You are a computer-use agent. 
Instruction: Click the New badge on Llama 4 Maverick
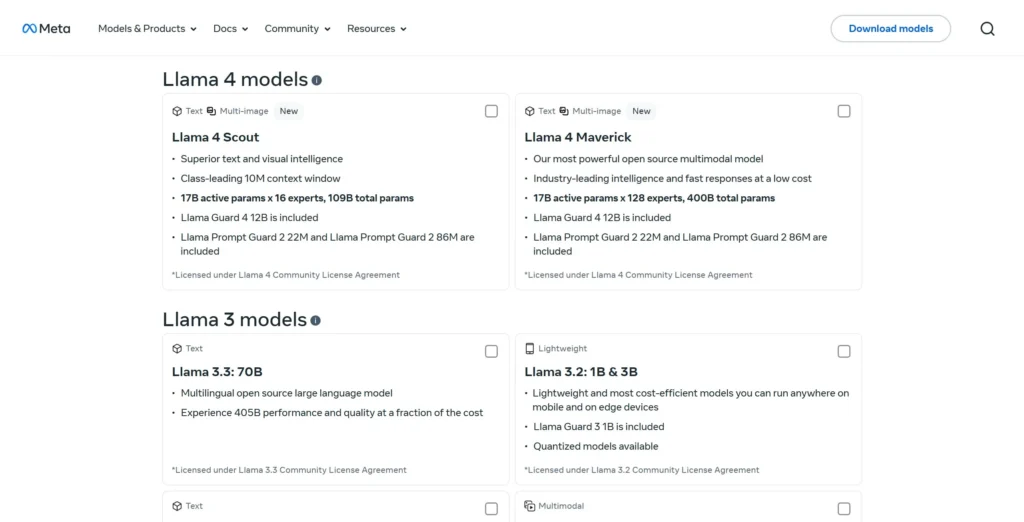coord(641,111)
